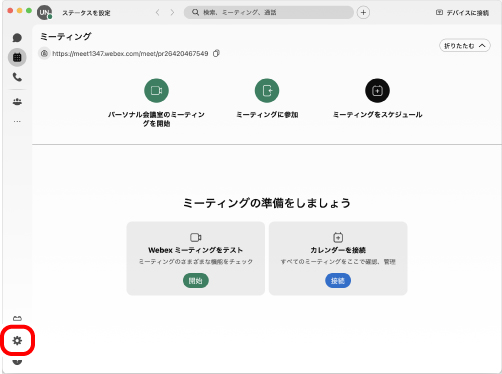This screenshot has height=374, width=502.
Task: Click calendar icon in connect calendar card
Action: point(338,237)
